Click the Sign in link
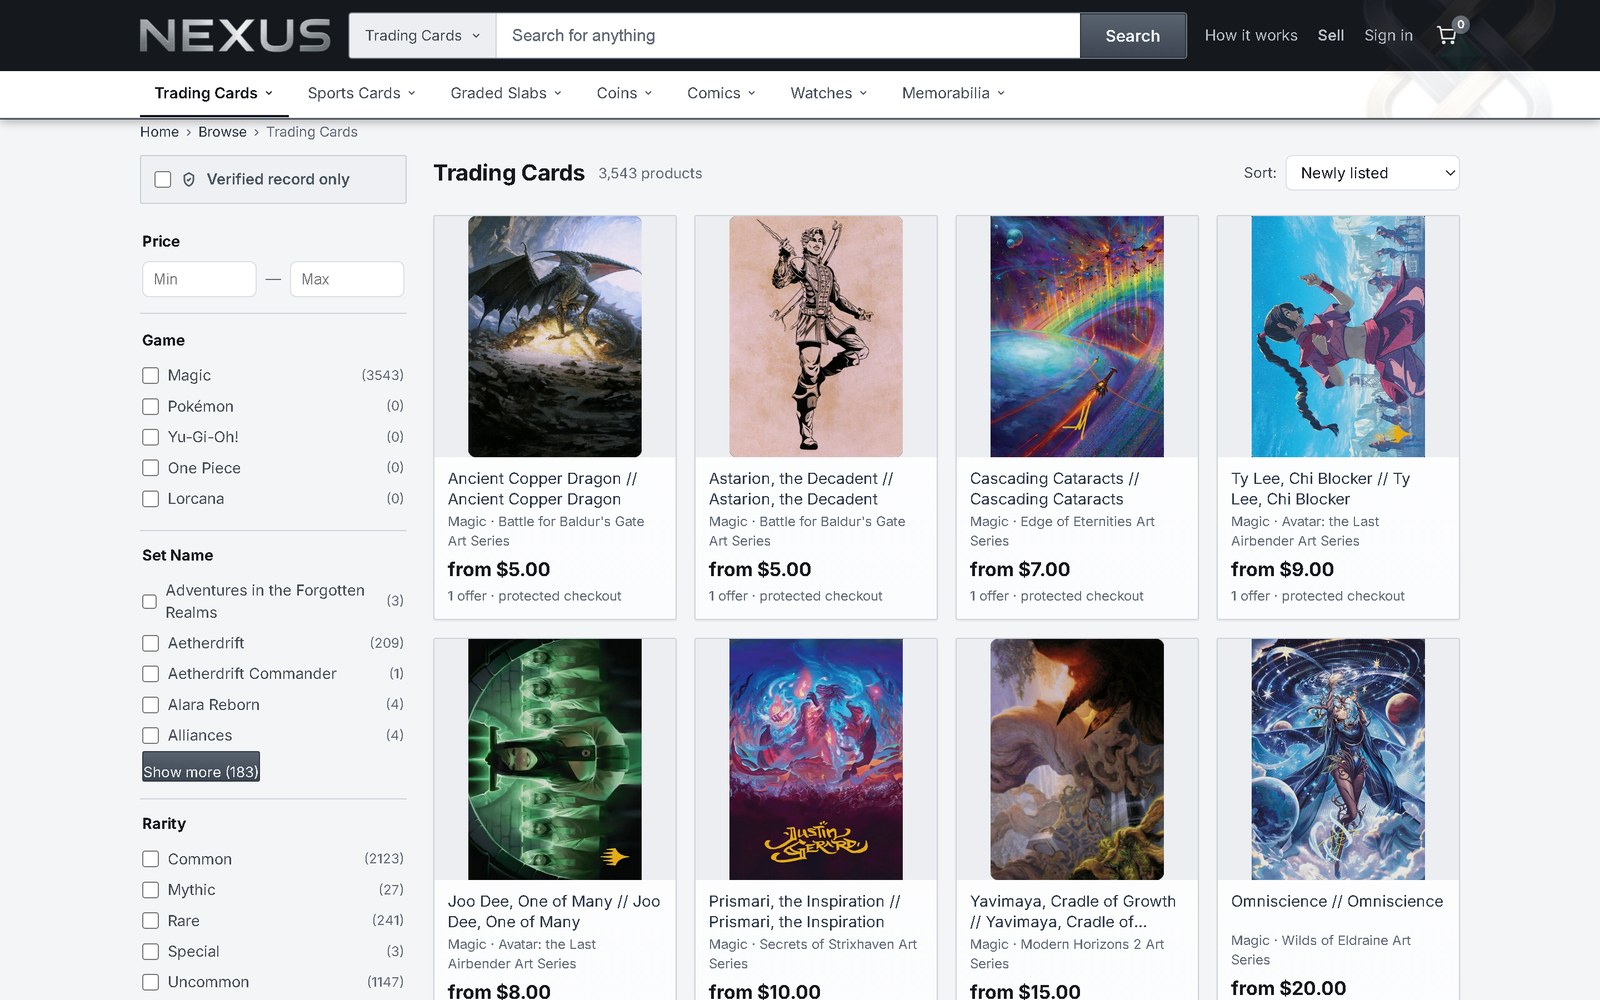1600x1000 pixels. (x=1388, y=35)
